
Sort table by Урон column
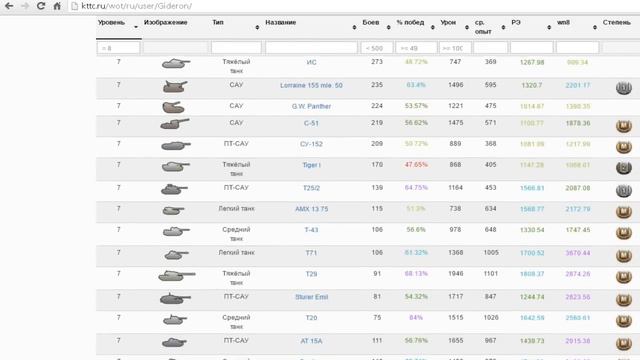[x=455, y=27]
